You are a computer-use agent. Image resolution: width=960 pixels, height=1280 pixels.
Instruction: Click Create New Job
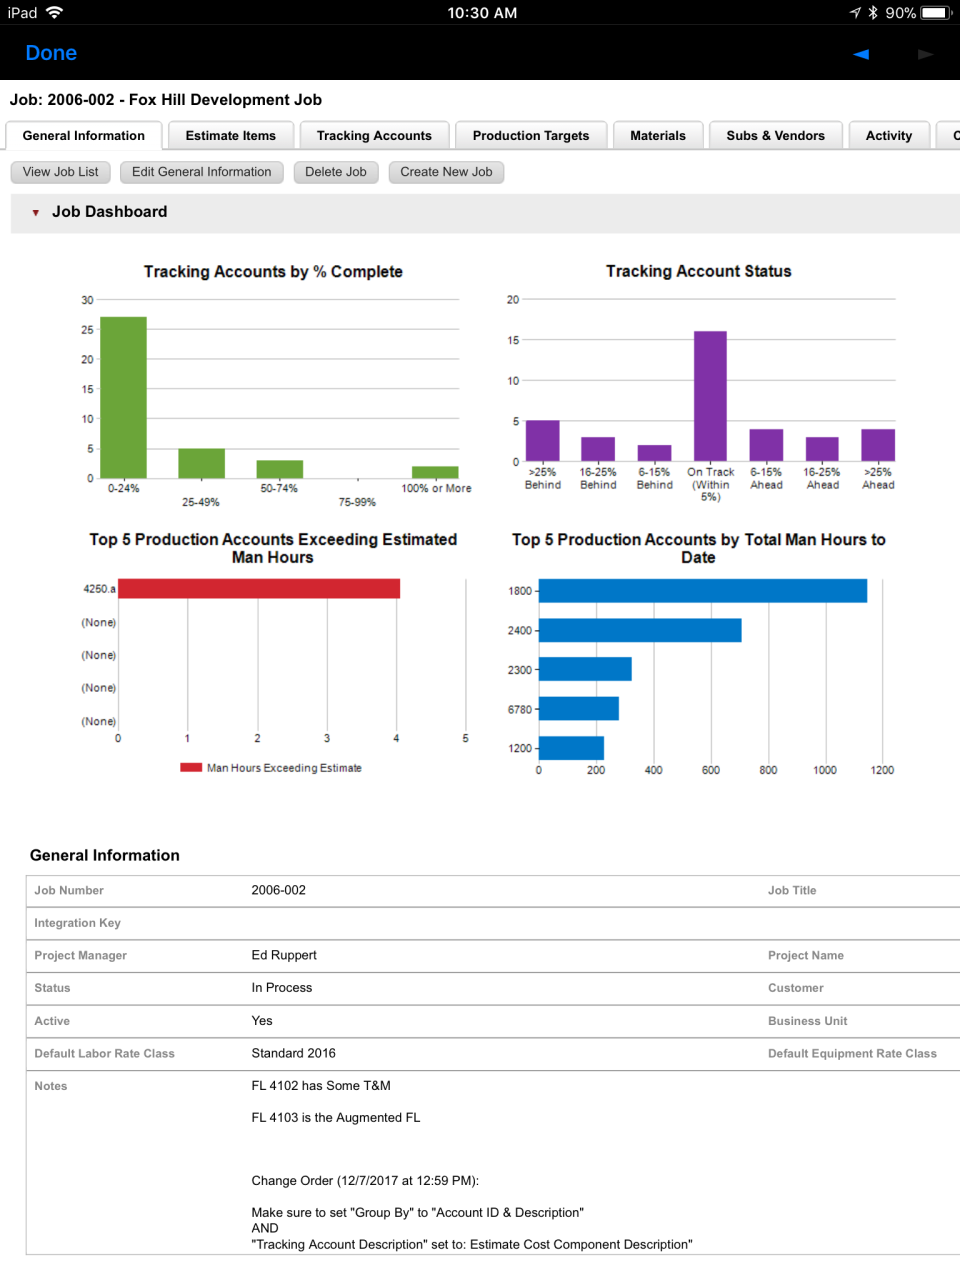(x=446, y=172)
